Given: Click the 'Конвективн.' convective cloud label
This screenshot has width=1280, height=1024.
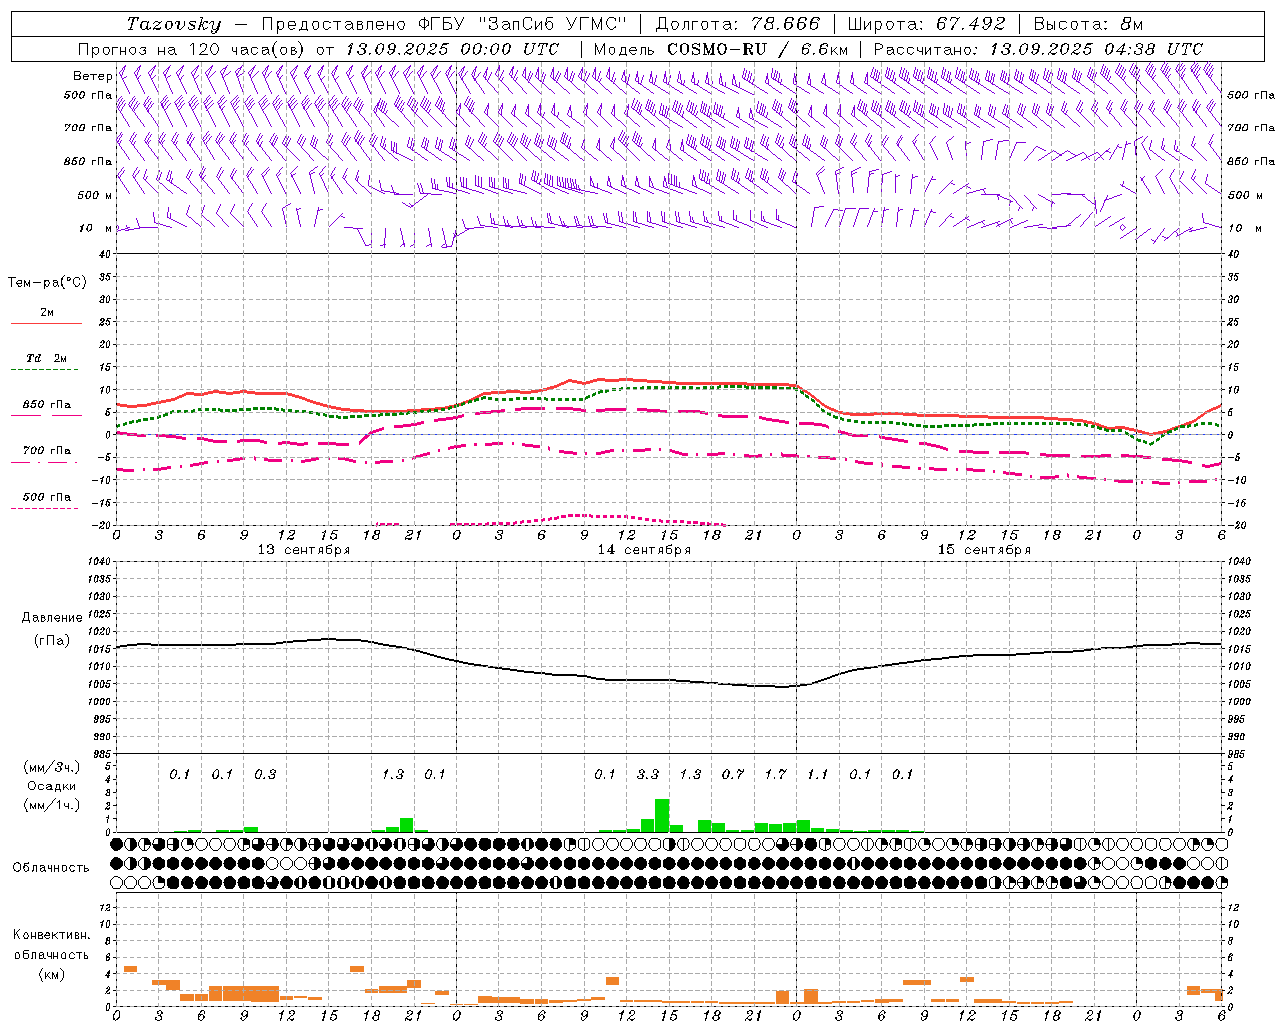Looking at the screenshot, I should coord(51,935).
